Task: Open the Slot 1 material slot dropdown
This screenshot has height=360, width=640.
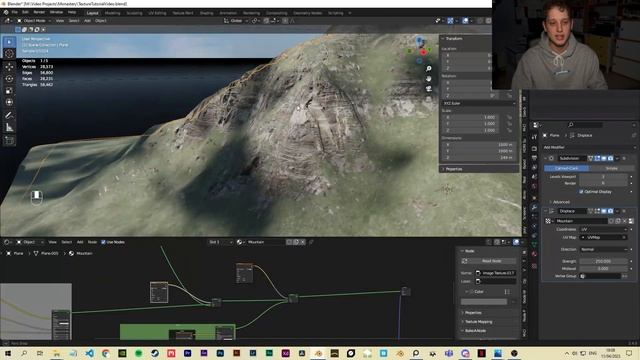Action: (220, 242)
